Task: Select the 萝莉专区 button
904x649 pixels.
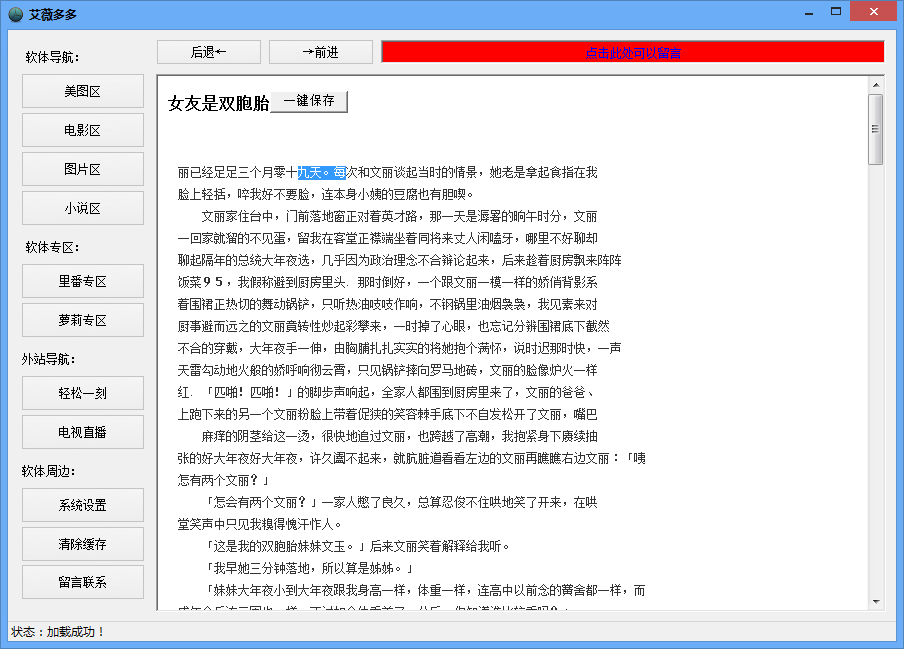Action: [x=83, y=320]
